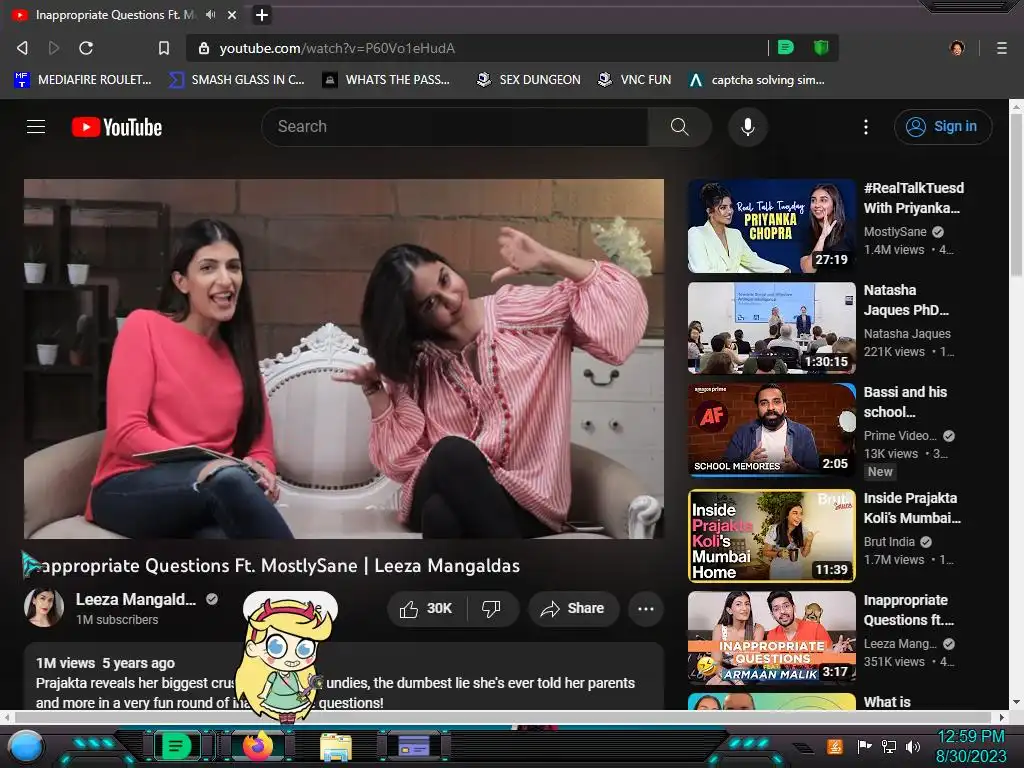This screenshot has width=1024, height=768.
Task: Open volume control in system tray
Action: (913, 746)
